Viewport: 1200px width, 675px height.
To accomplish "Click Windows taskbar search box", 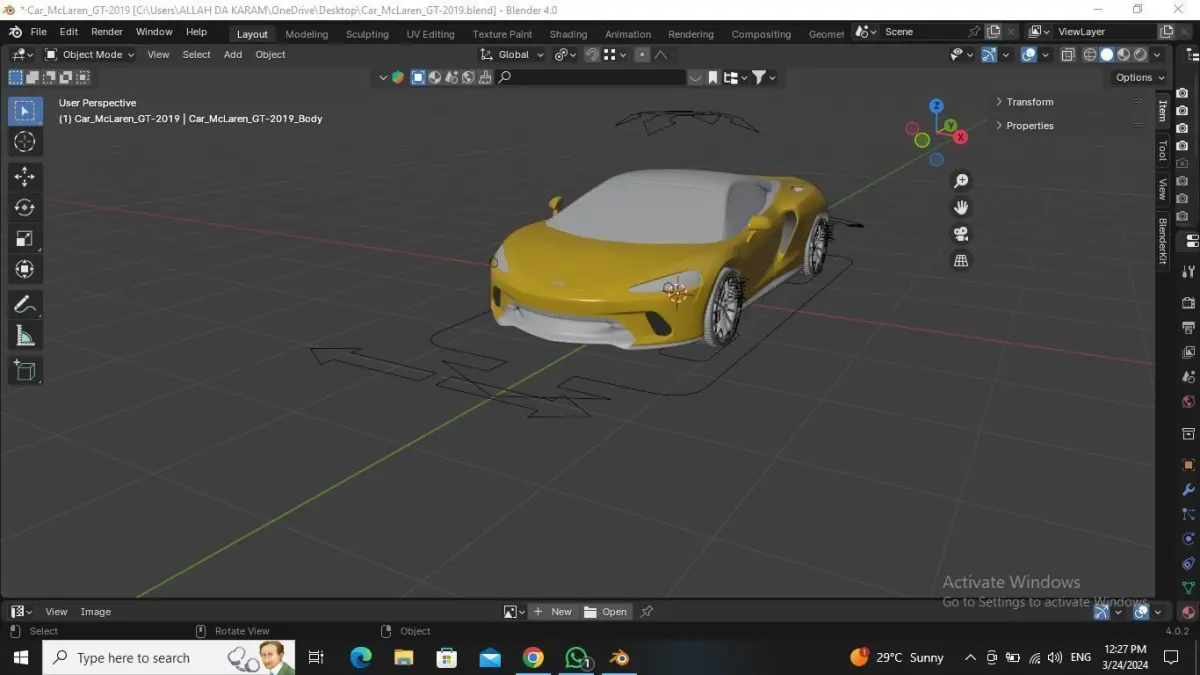I will pos(168,658).
